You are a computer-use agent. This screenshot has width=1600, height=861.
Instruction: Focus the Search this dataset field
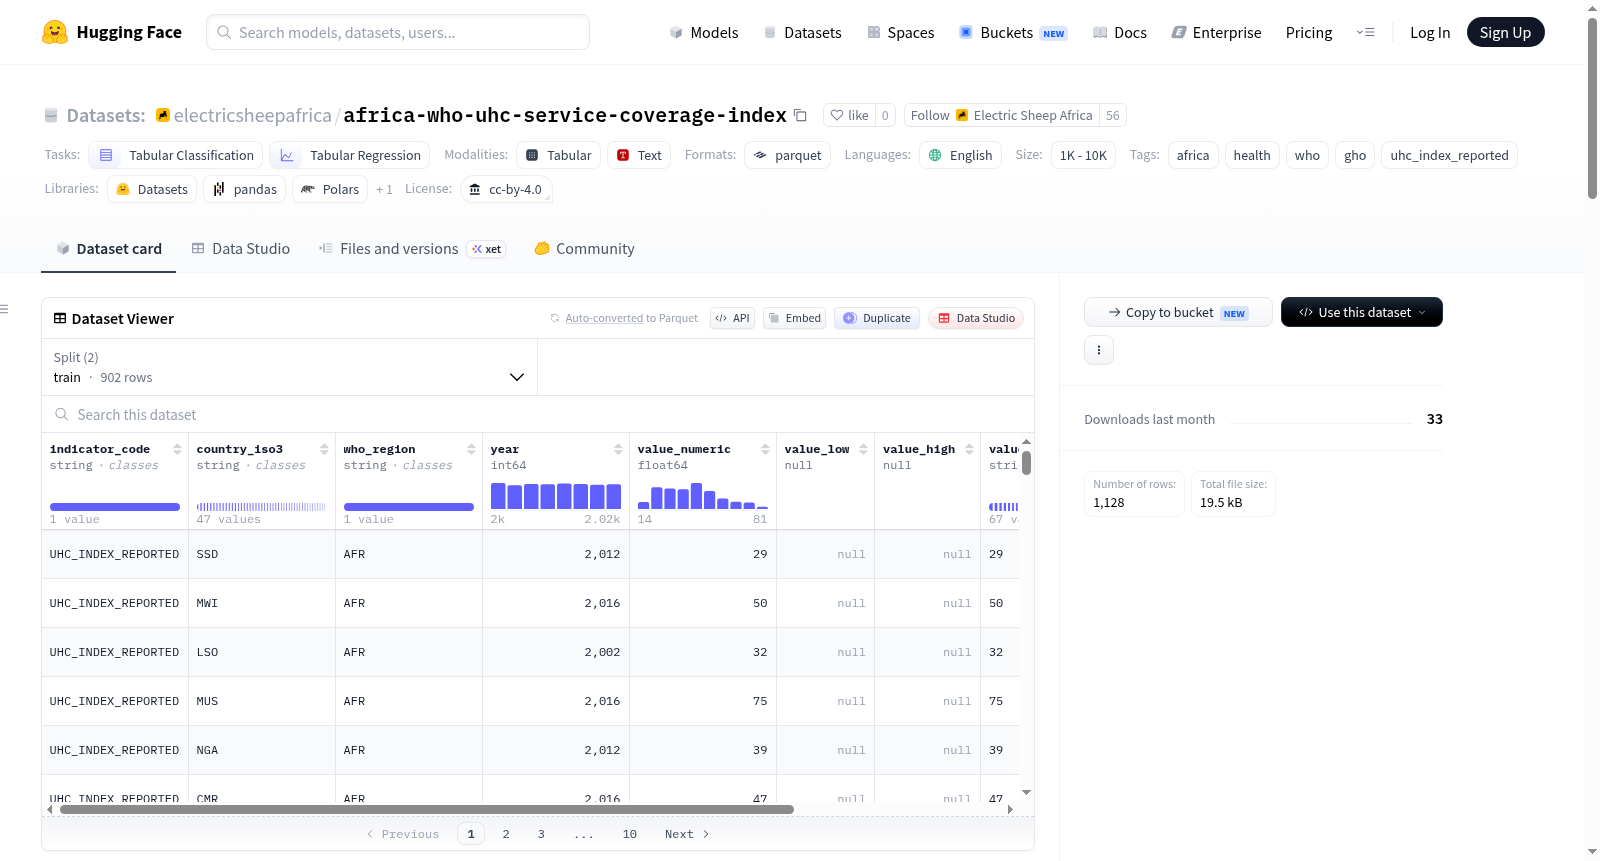(538, 414)
